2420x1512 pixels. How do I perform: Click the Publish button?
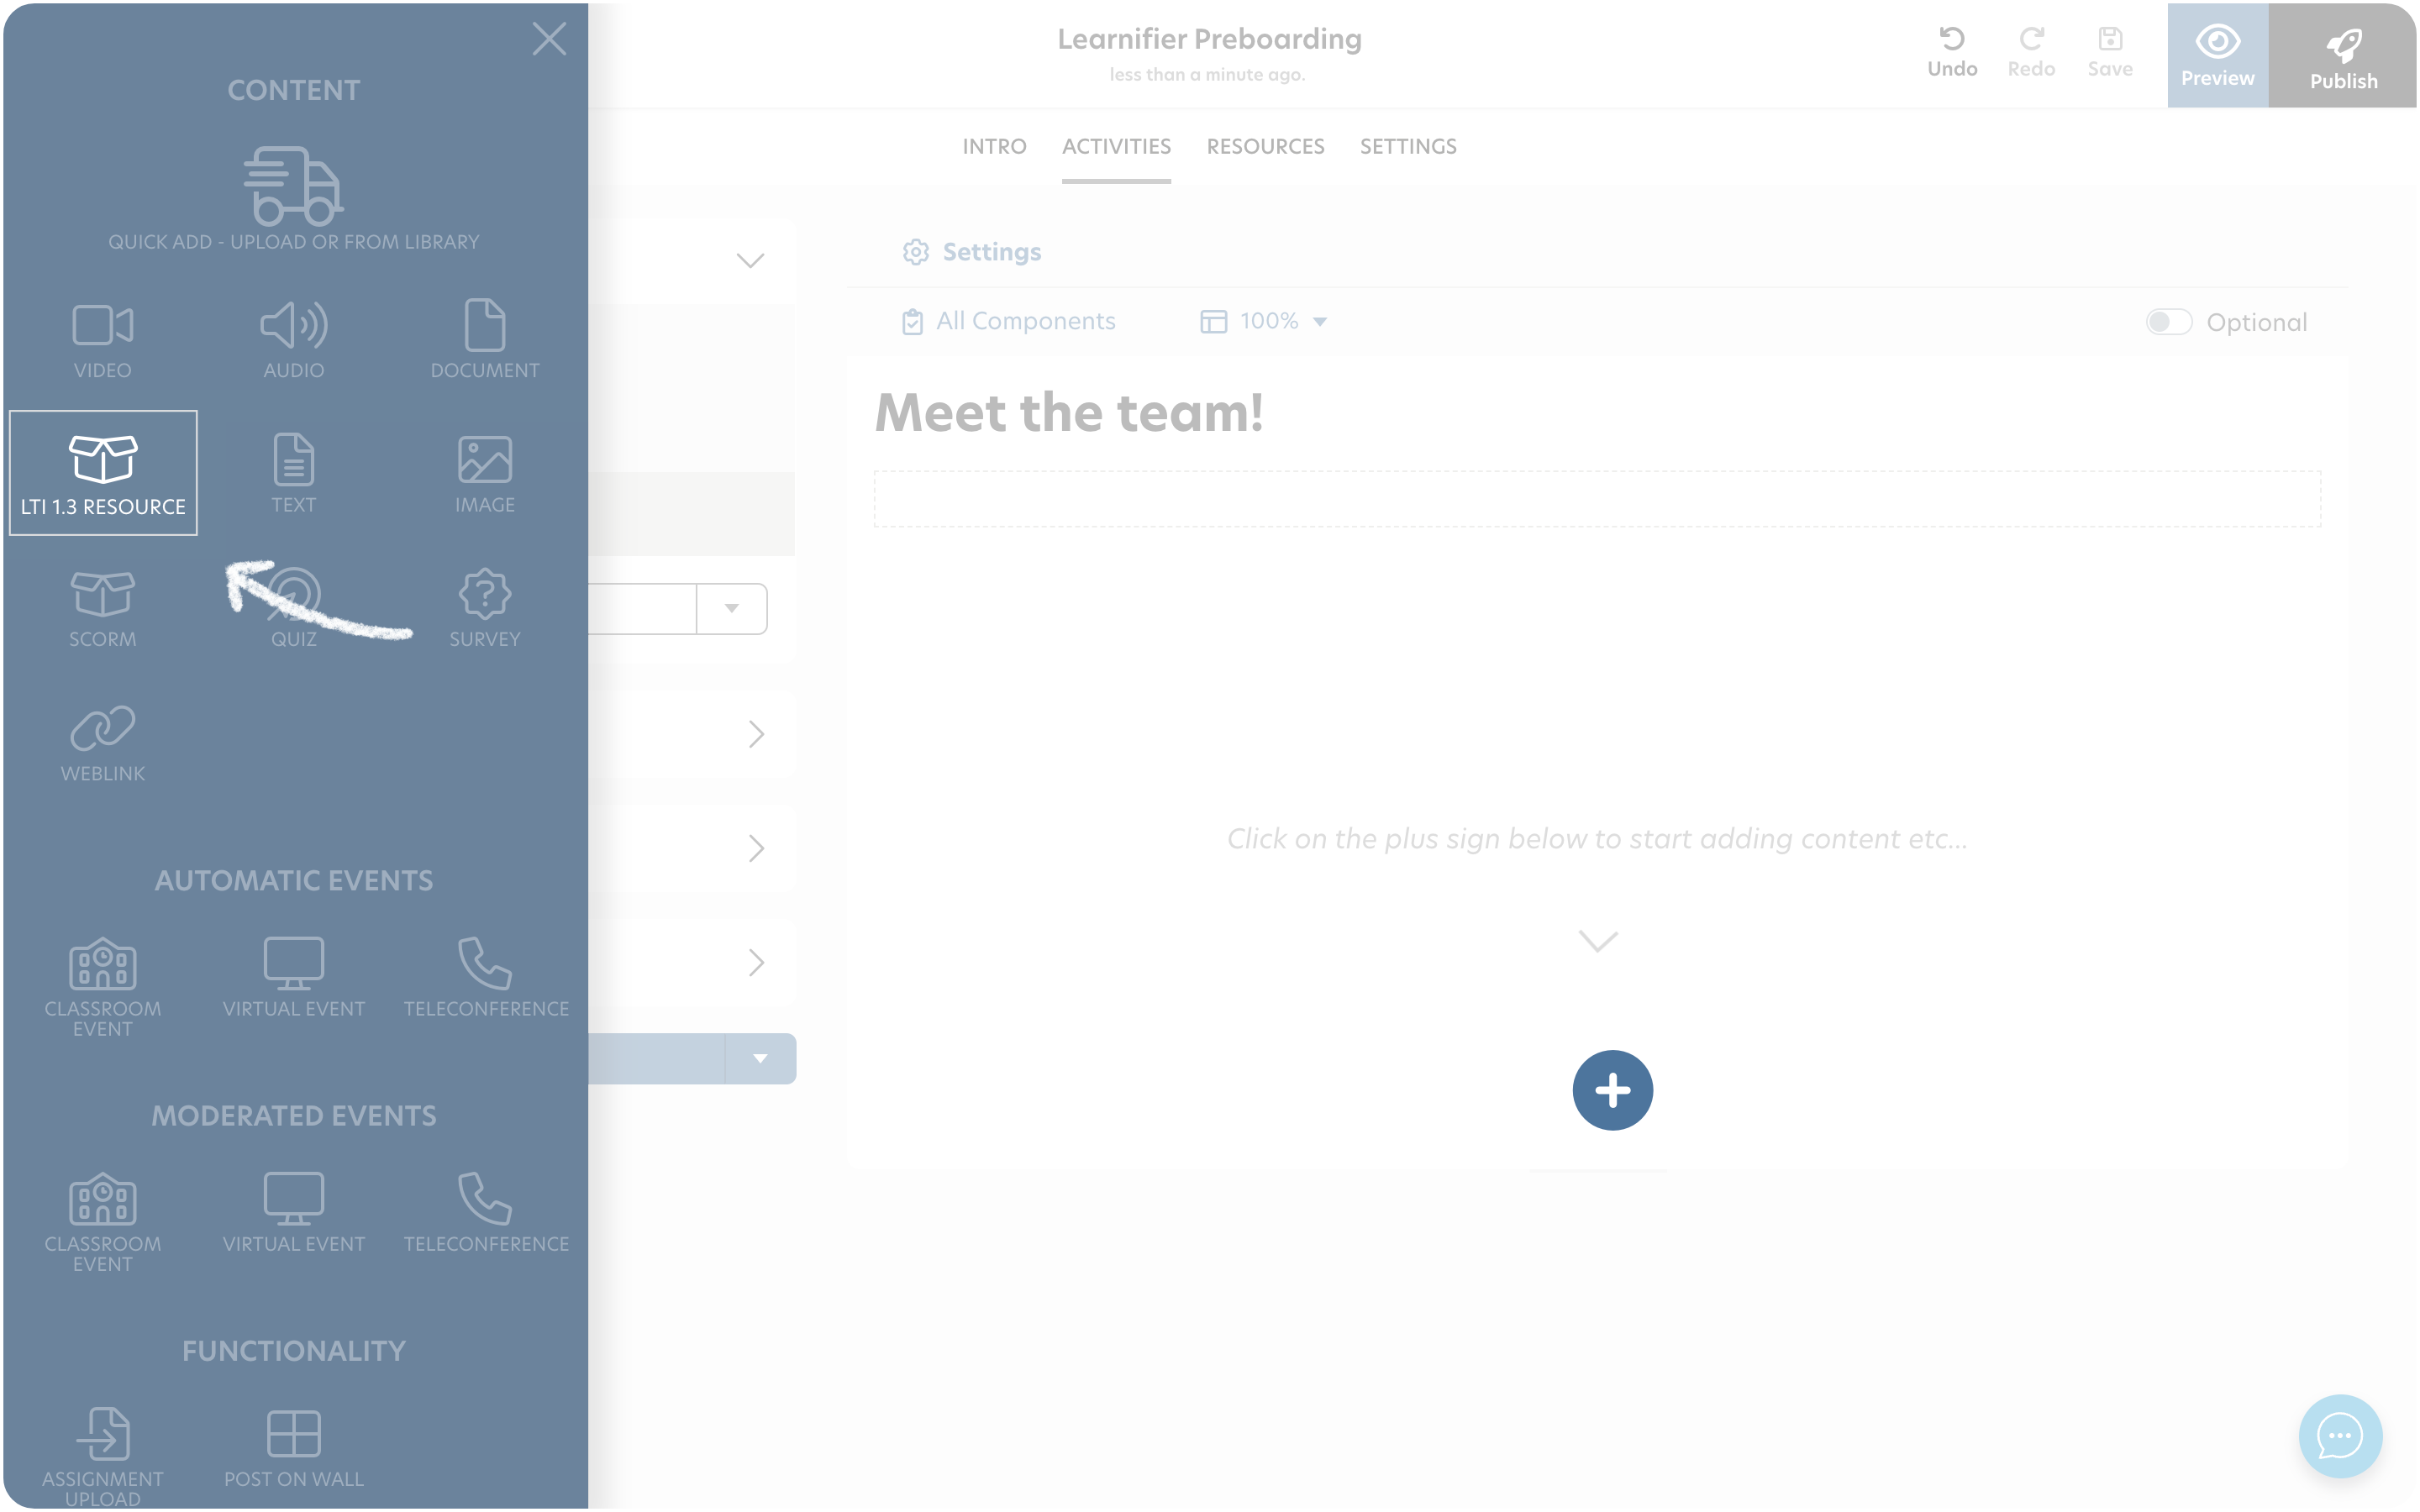(2344, 52)
